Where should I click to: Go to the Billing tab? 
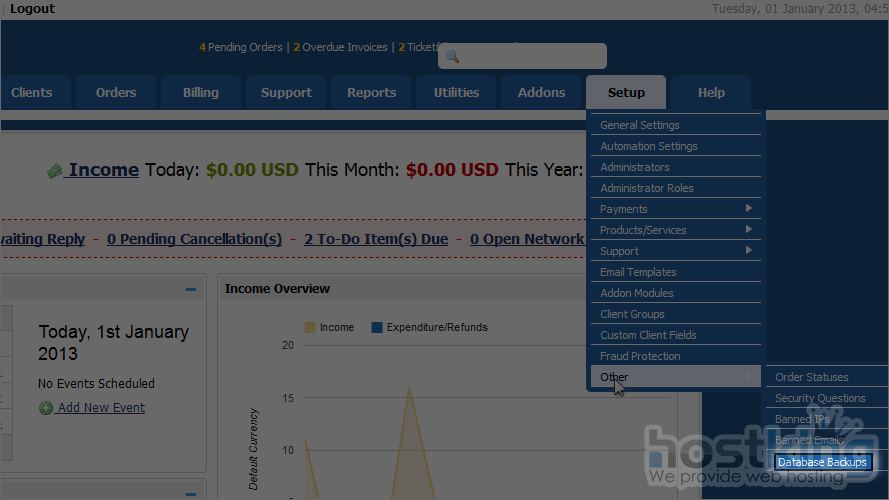[x=200, y=93]
